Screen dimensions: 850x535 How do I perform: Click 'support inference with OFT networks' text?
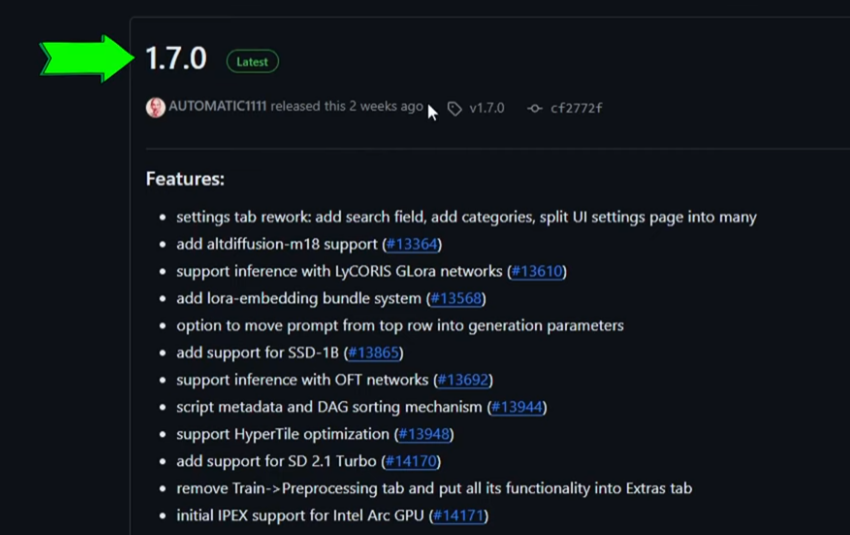pyautogui.click(x=302, y=380)
